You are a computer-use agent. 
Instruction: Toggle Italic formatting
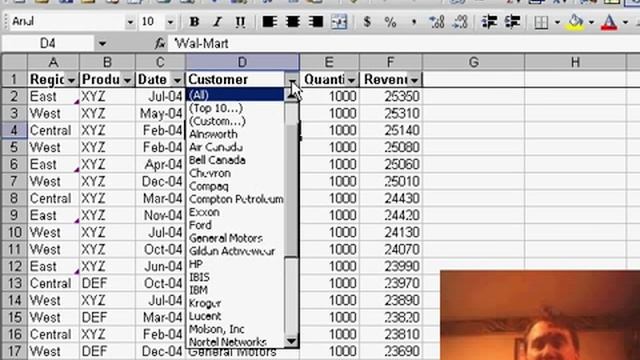(217, 22)
